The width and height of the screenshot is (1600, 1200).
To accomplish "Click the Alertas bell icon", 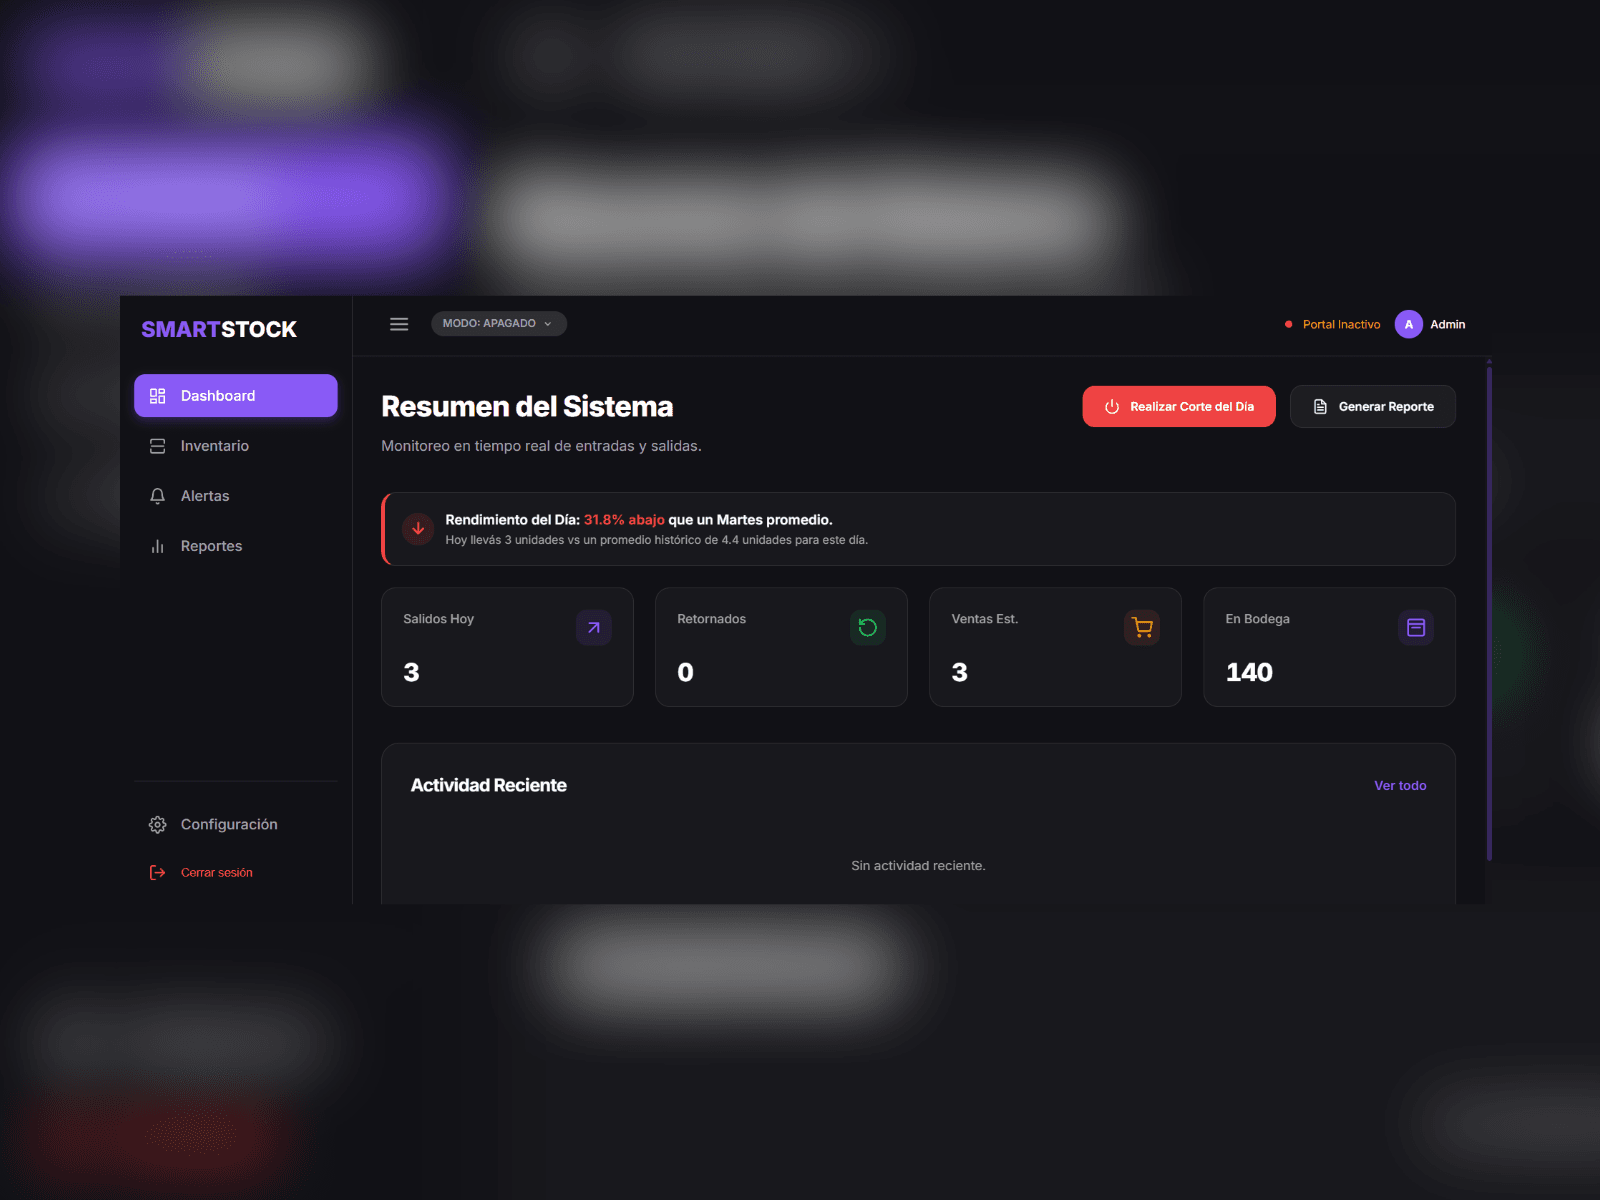I will 157,496.
